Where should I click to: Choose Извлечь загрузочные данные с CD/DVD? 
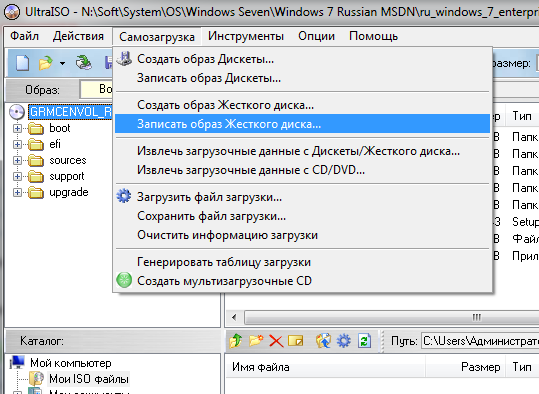(x=302, y=170)
